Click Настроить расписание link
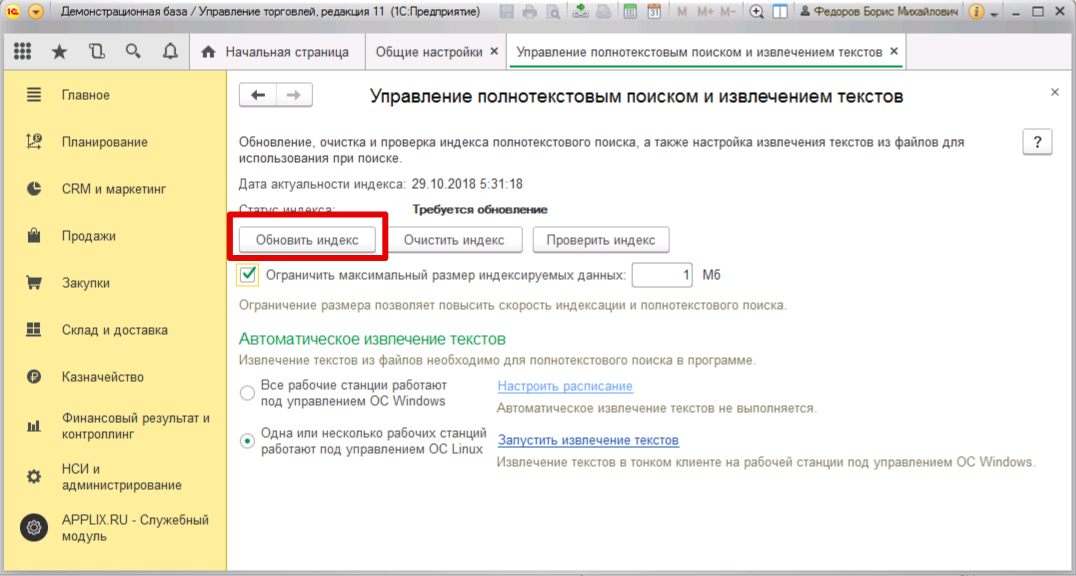The height and width of the screenshot is (576, 1076). pyautogui.click(x=565, y=386)
